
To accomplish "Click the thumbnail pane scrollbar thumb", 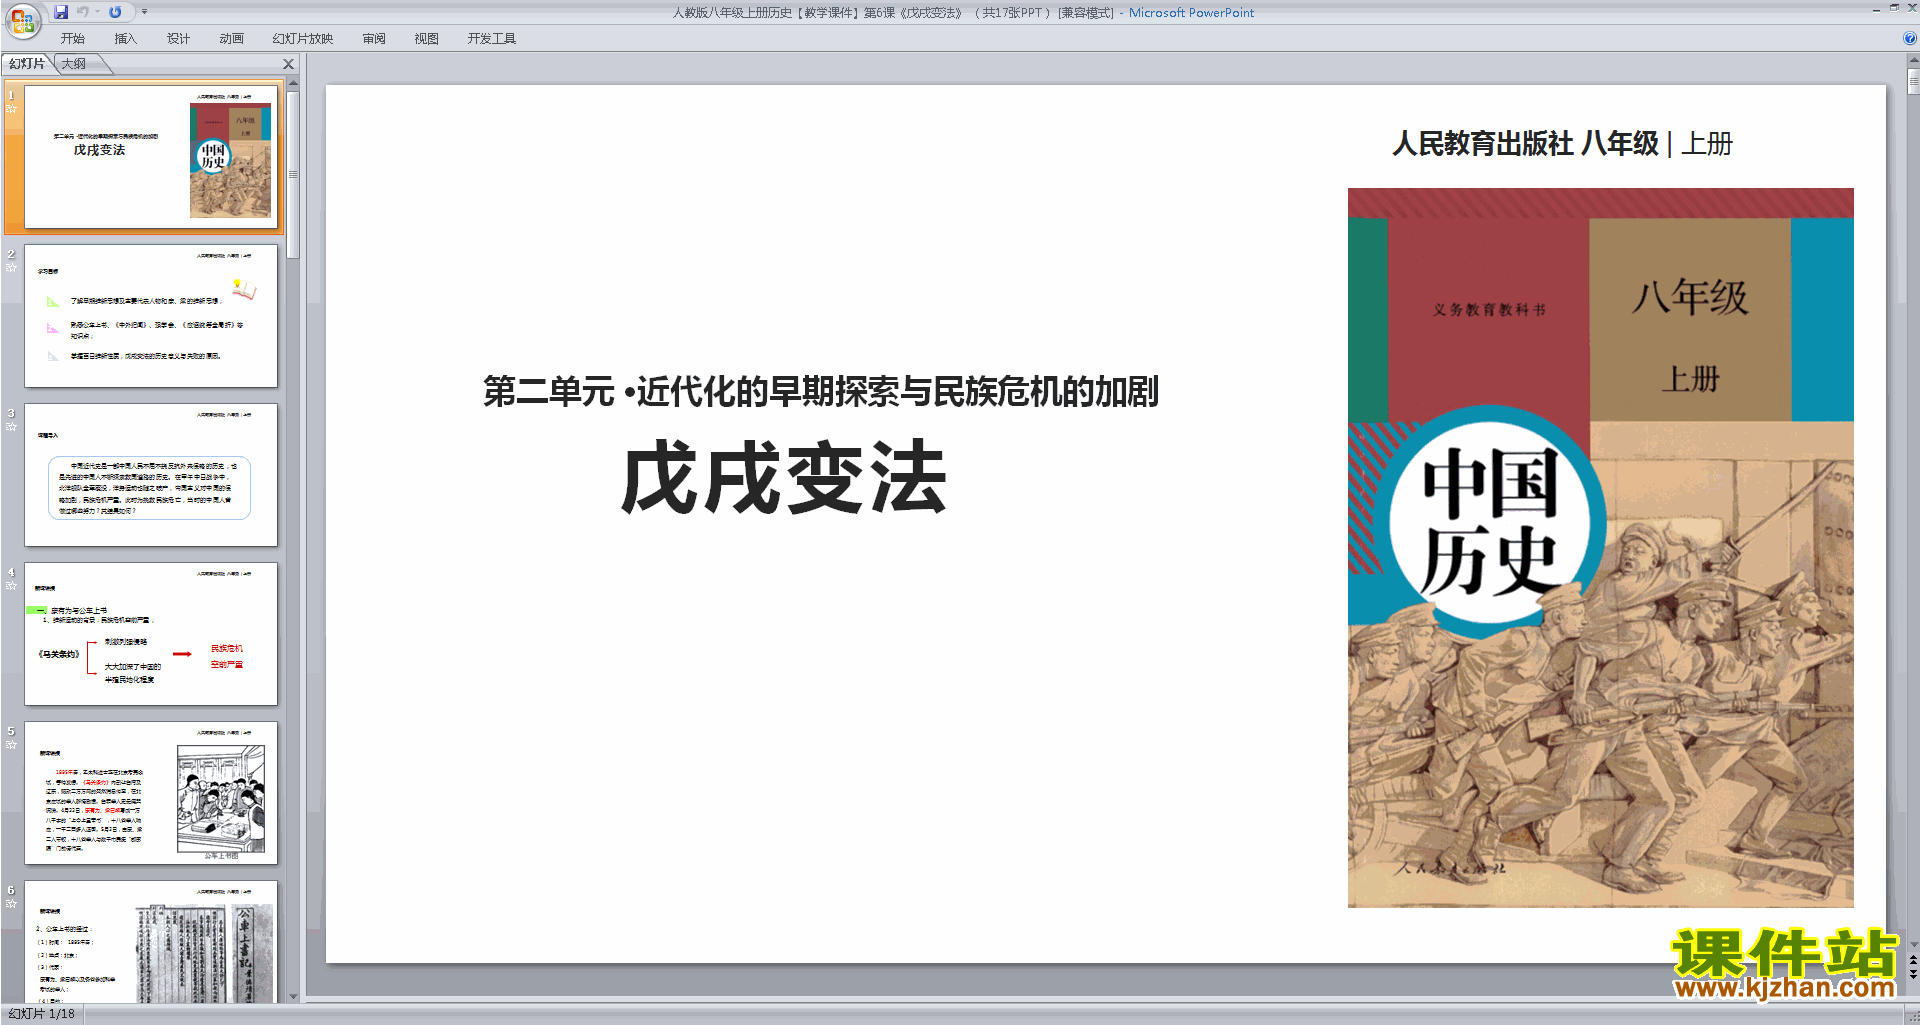I will pos(293,175).
